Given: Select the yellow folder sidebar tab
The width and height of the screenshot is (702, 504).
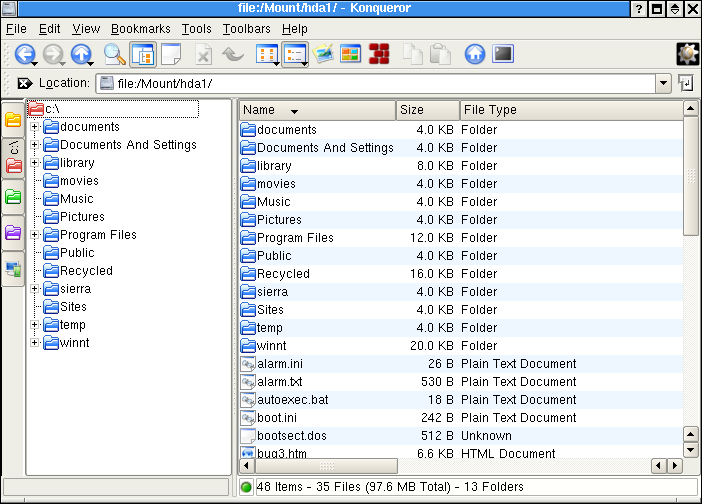Looking at the screenshot, I should click(13, 120).
